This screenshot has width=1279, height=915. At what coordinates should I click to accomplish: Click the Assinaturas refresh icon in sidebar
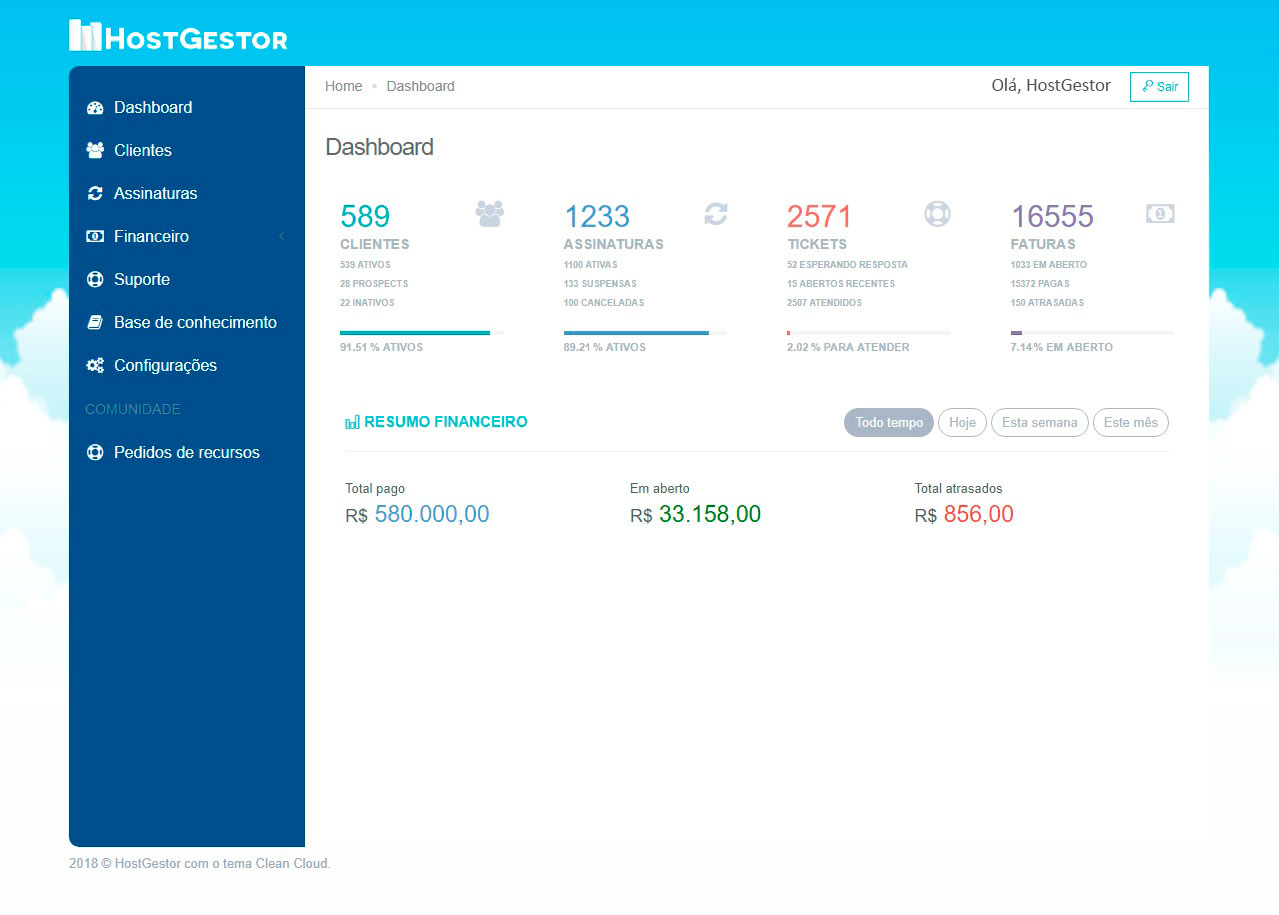(95, 194)
